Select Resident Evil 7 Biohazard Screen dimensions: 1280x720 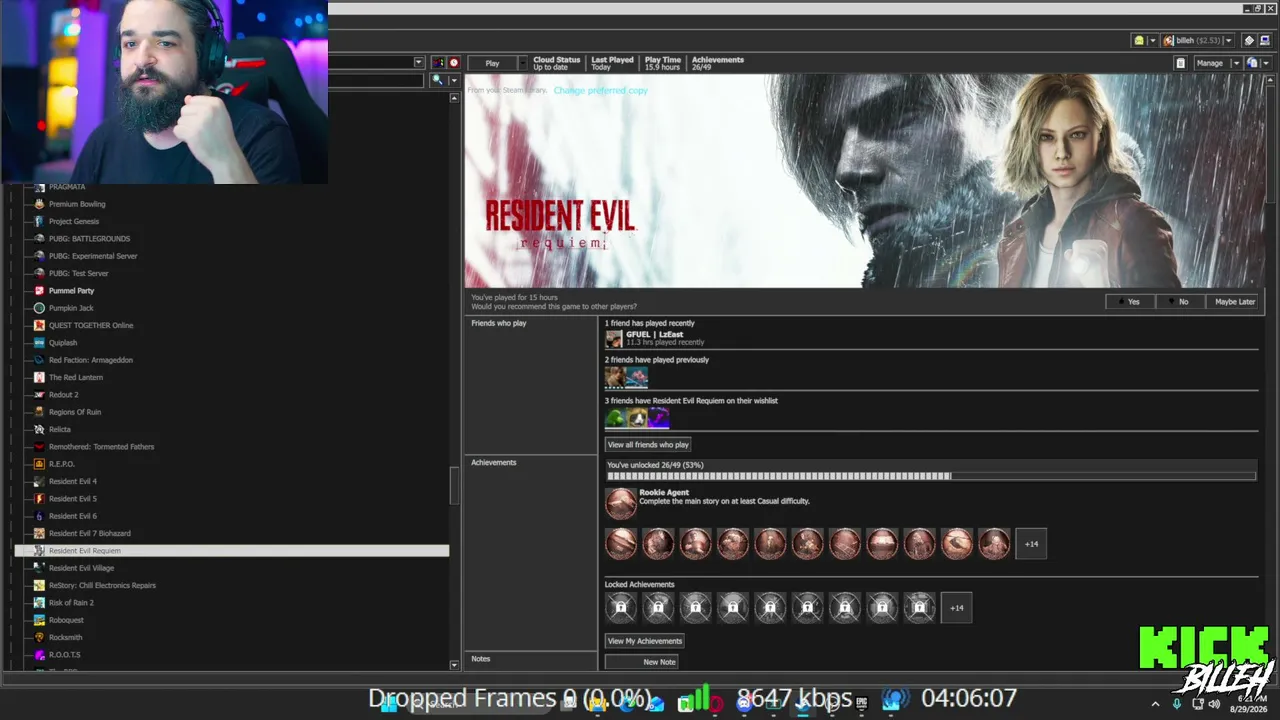pyautogui.click(x=90, y=533)
